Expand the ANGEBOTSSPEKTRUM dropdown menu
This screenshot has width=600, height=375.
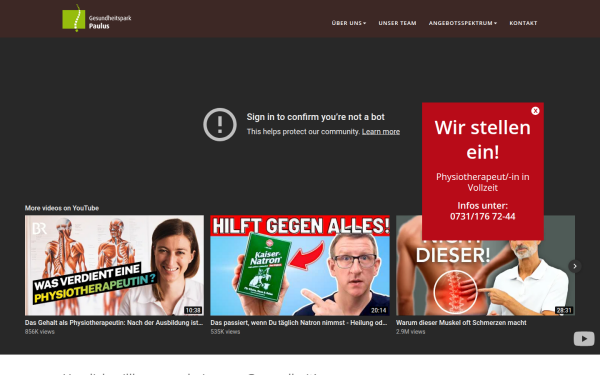tap(463, 23)
